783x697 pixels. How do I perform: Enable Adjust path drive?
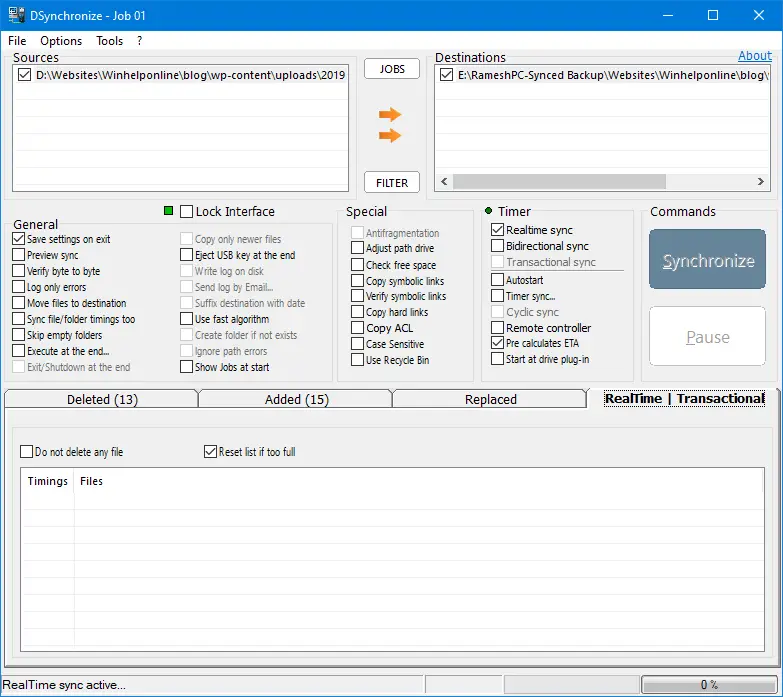pos(357,248)
